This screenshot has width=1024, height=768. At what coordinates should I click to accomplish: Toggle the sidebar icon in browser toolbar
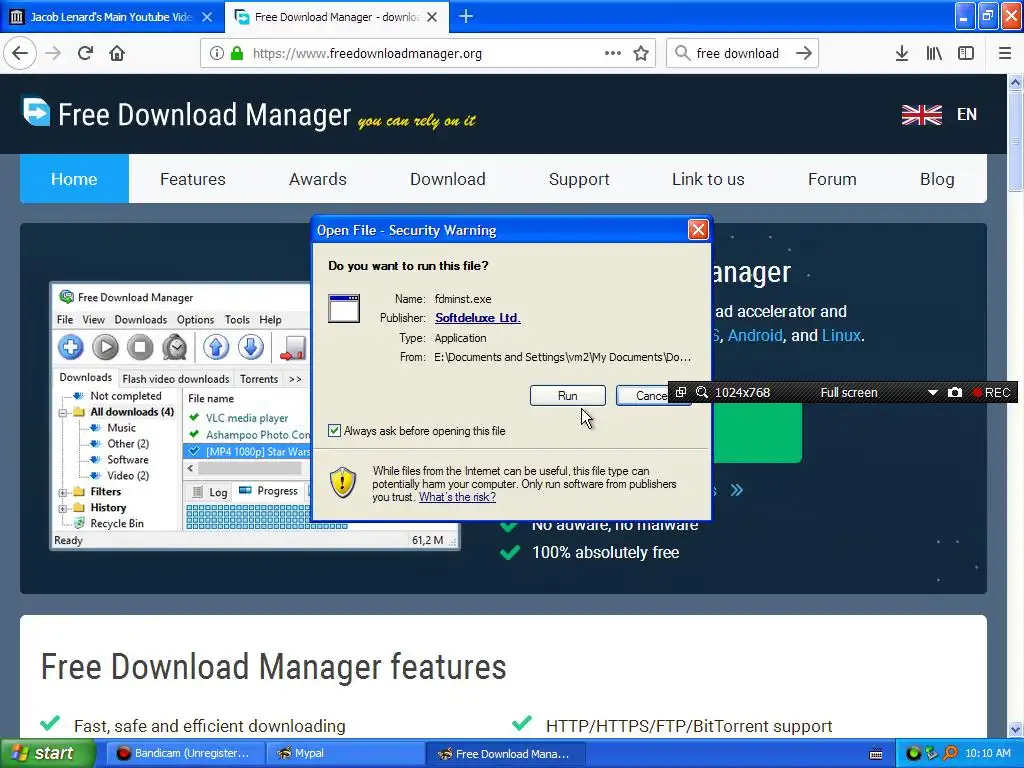966,54
